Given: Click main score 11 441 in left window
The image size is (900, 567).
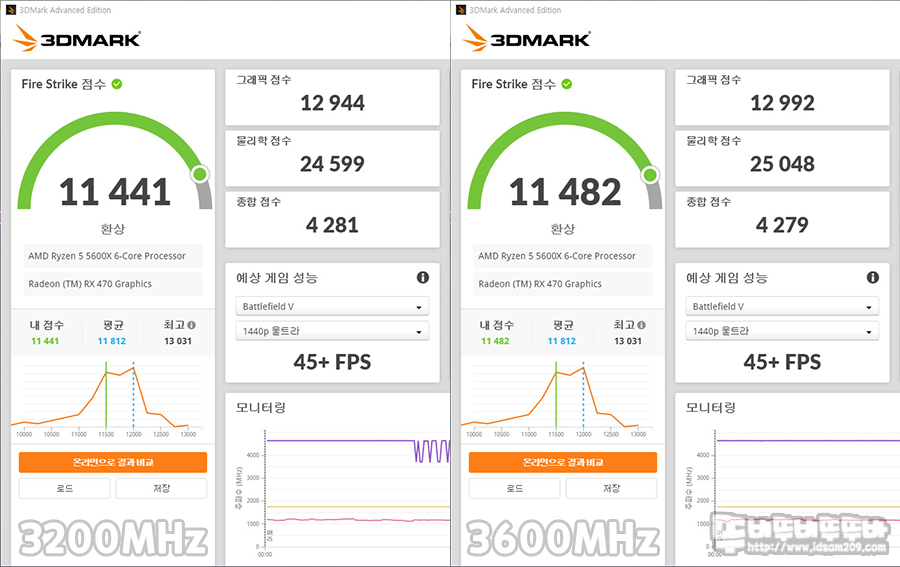Looking at the screenshot, I should (x=115, y=192).
